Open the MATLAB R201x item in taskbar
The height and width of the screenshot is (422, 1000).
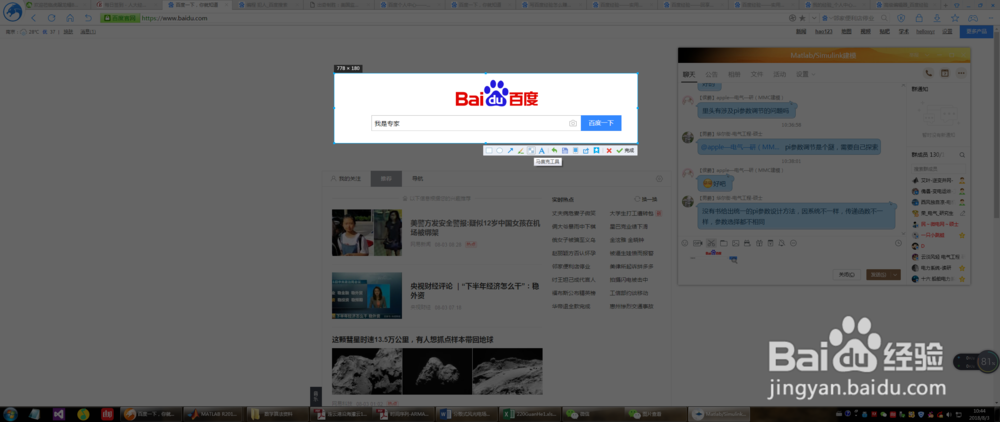click(214, 414)
